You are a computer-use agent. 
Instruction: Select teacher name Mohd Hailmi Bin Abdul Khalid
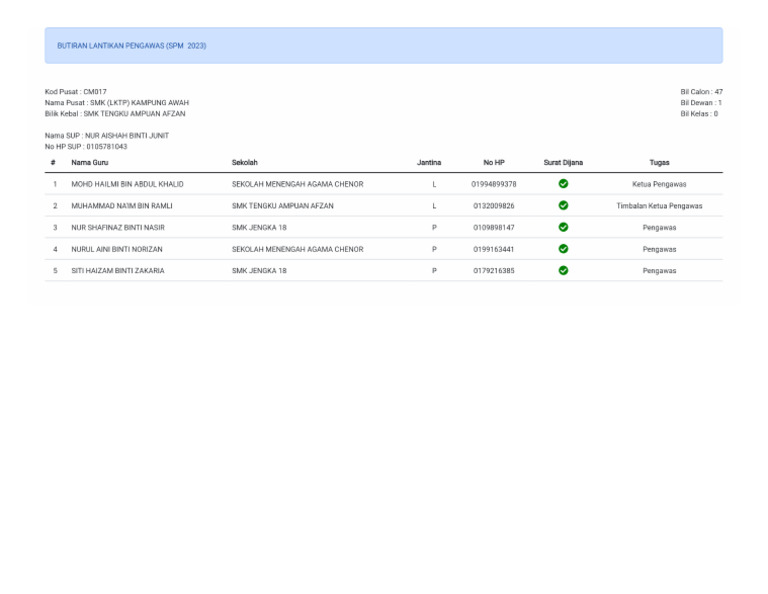(x=127, y=184)
